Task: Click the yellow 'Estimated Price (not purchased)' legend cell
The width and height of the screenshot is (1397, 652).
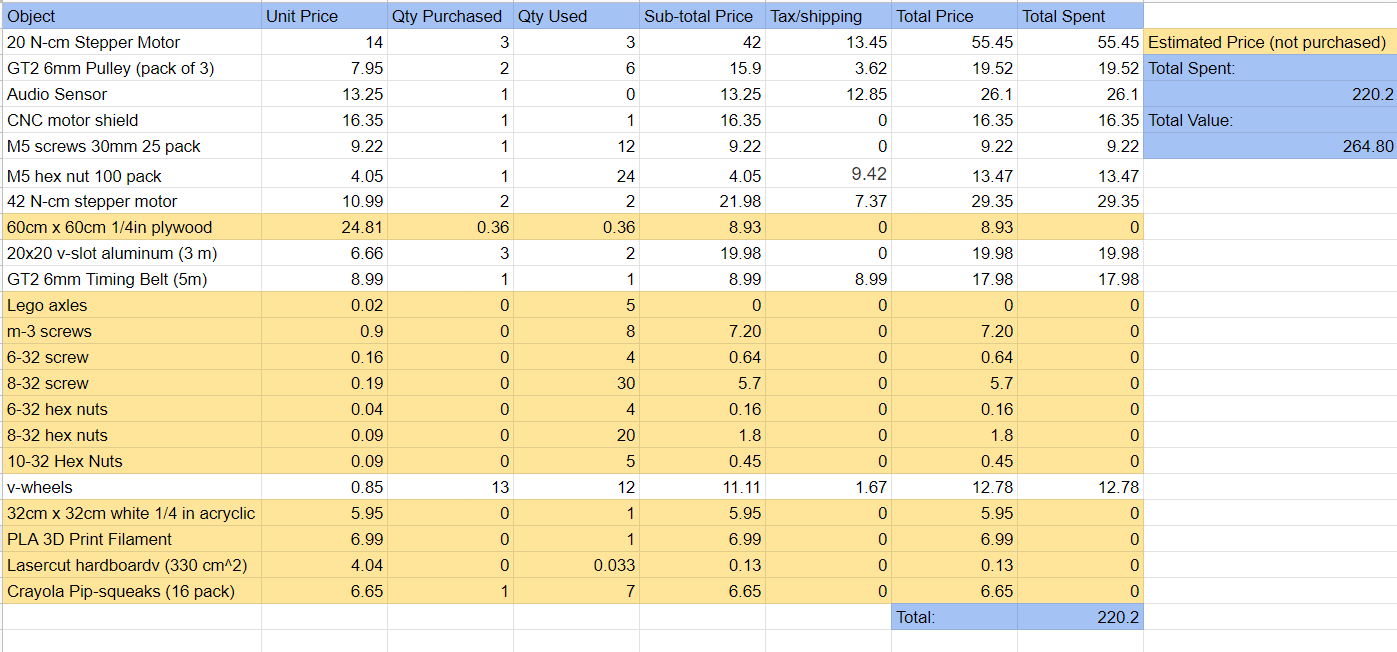Action: click(1268, 42)
